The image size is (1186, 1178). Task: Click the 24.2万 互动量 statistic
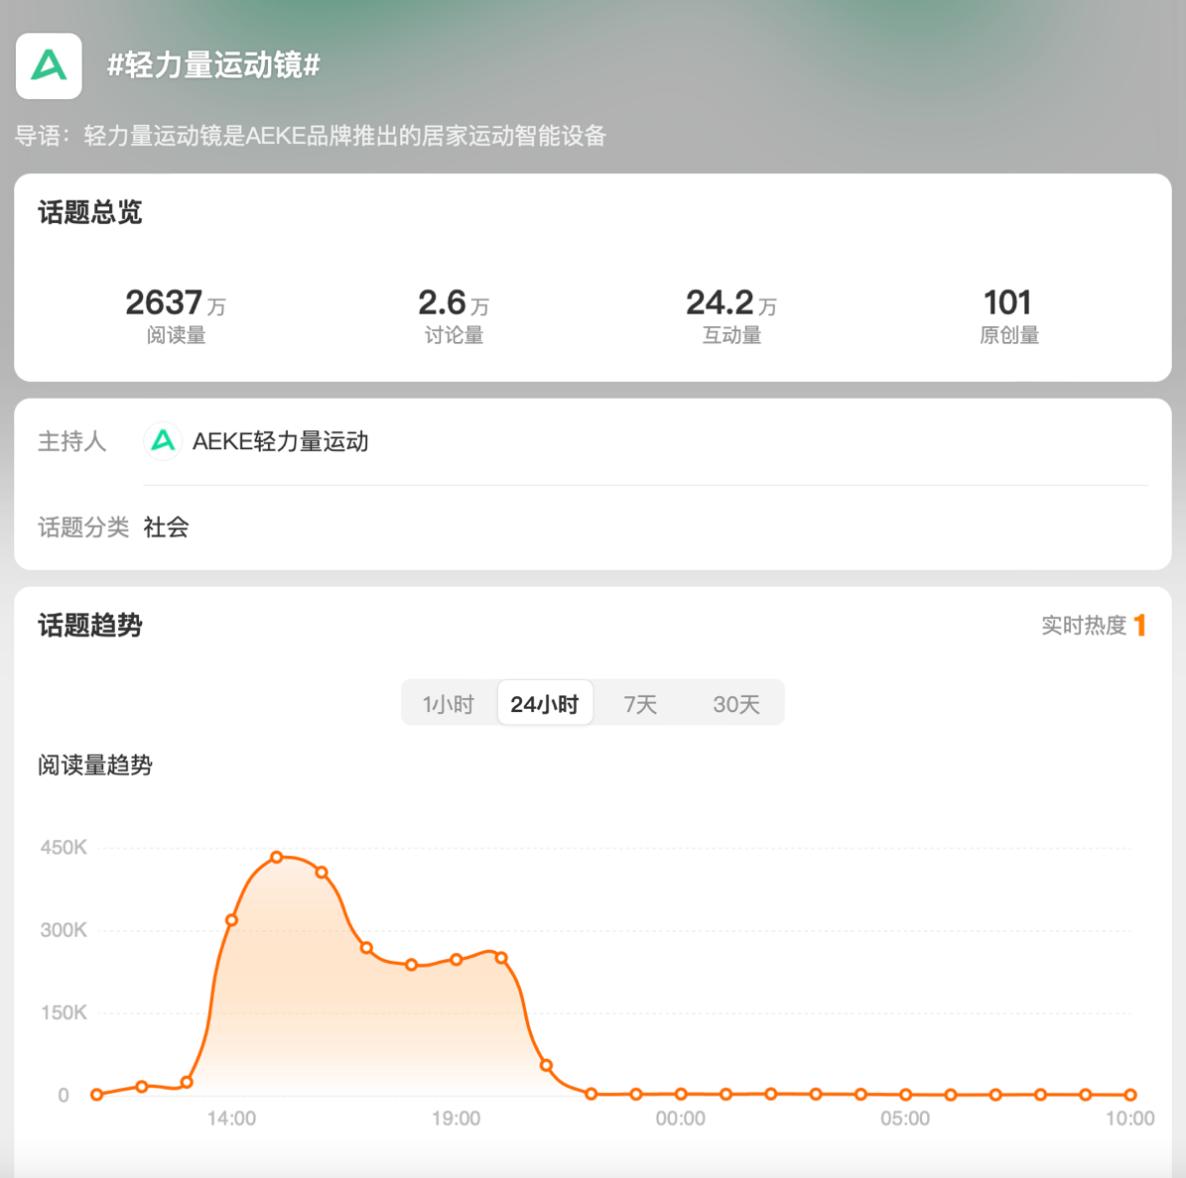click(731, 315)
